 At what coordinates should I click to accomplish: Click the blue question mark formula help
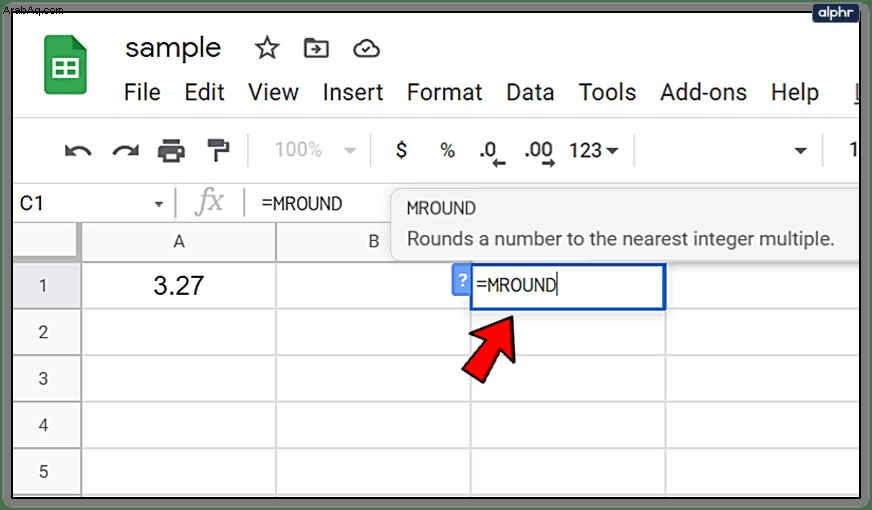point(461,280)
